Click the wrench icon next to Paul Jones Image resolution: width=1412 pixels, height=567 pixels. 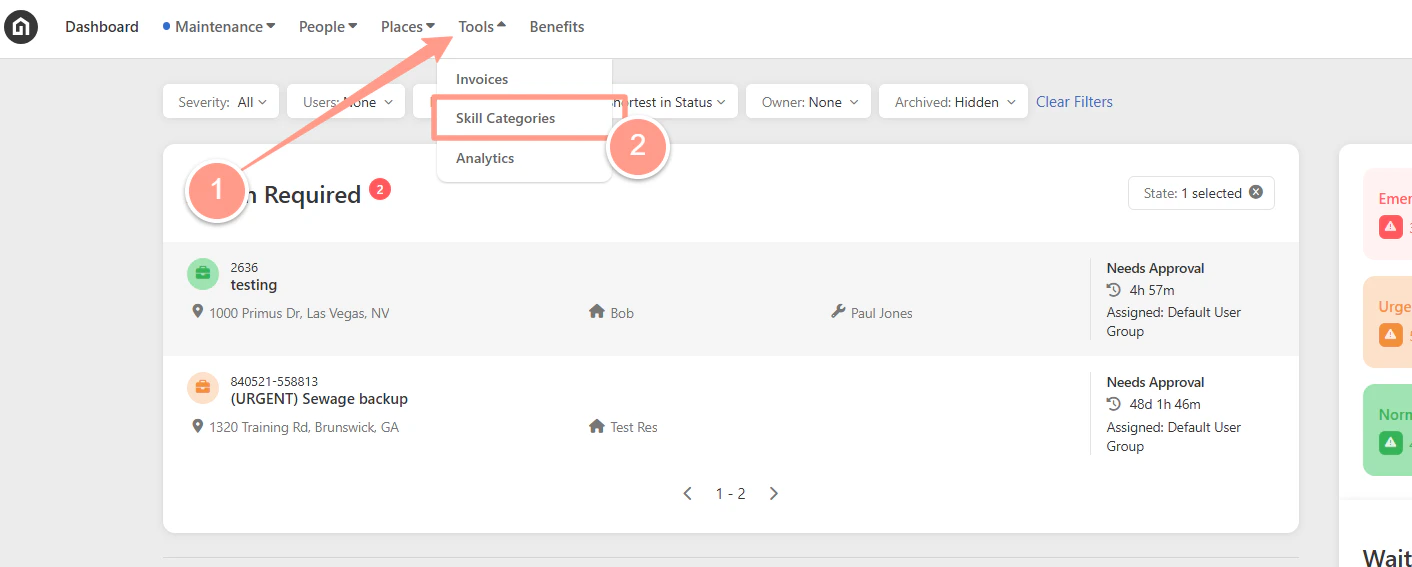(x=838, y=312)
